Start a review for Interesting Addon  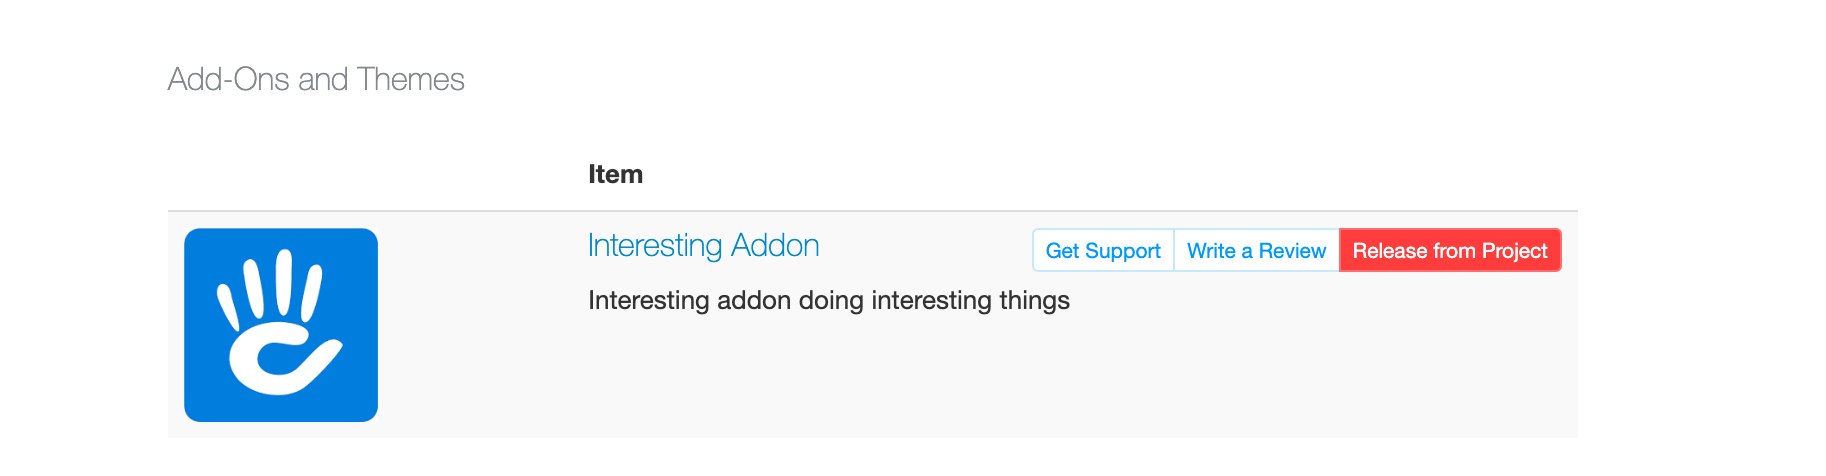pos(1256,250)
